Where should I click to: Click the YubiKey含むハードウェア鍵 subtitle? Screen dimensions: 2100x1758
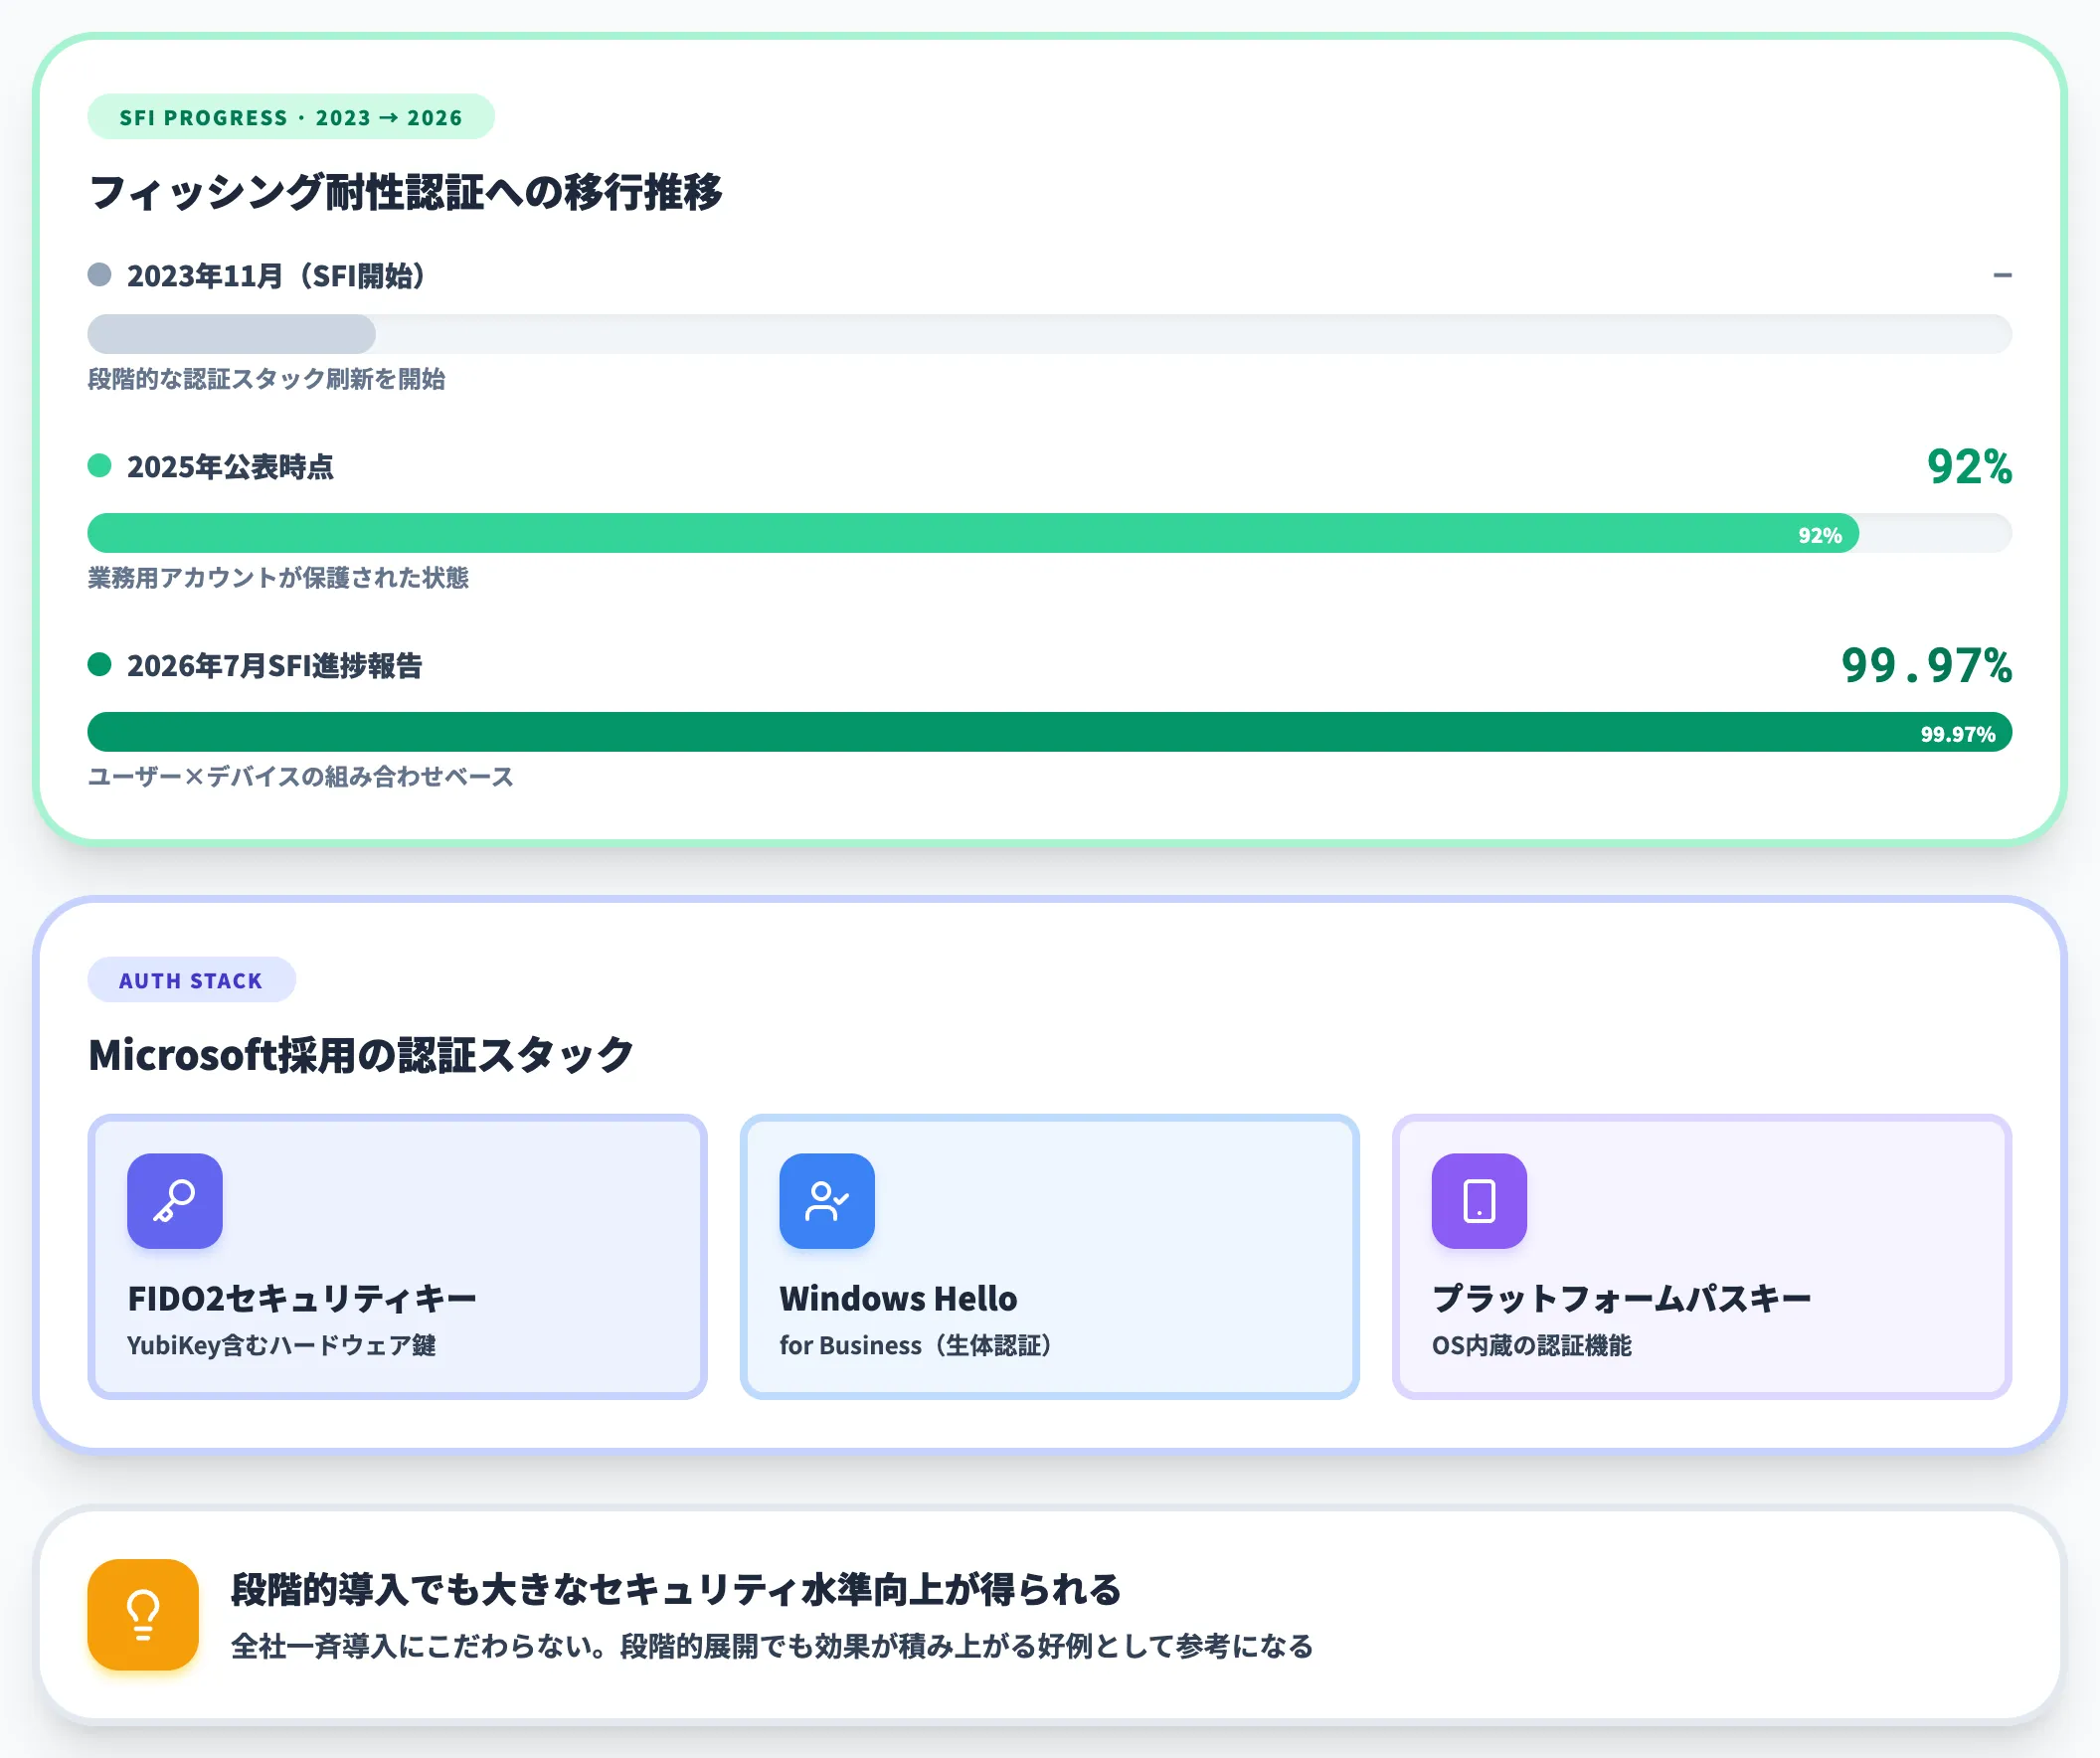click(281, 1345)
